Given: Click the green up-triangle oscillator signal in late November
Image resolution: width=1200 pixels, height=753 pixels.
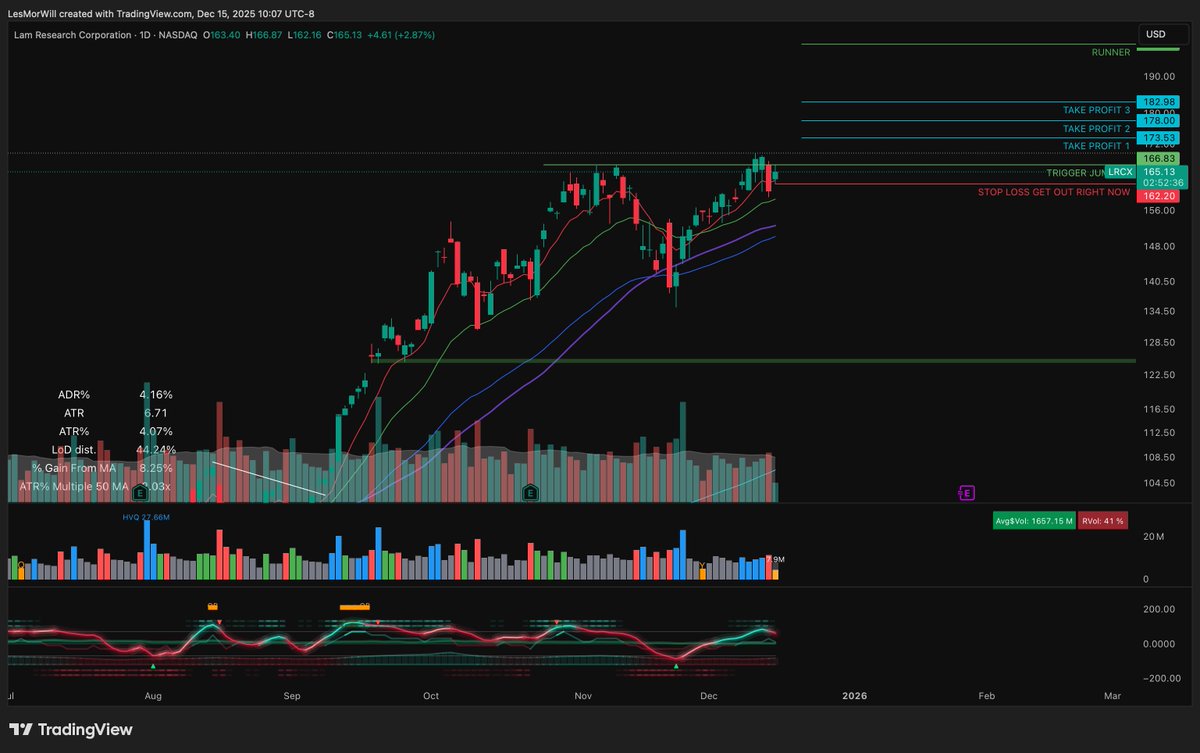Looking at the screenshot, I should 676,666.
